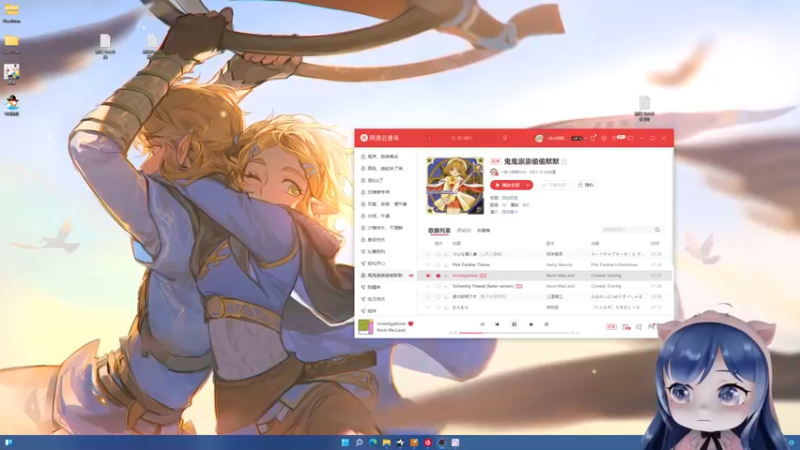The height and width of the screenshot is (450, 800).
Task: Open the Pink Panther's Penthouse album
Action: 614,265
